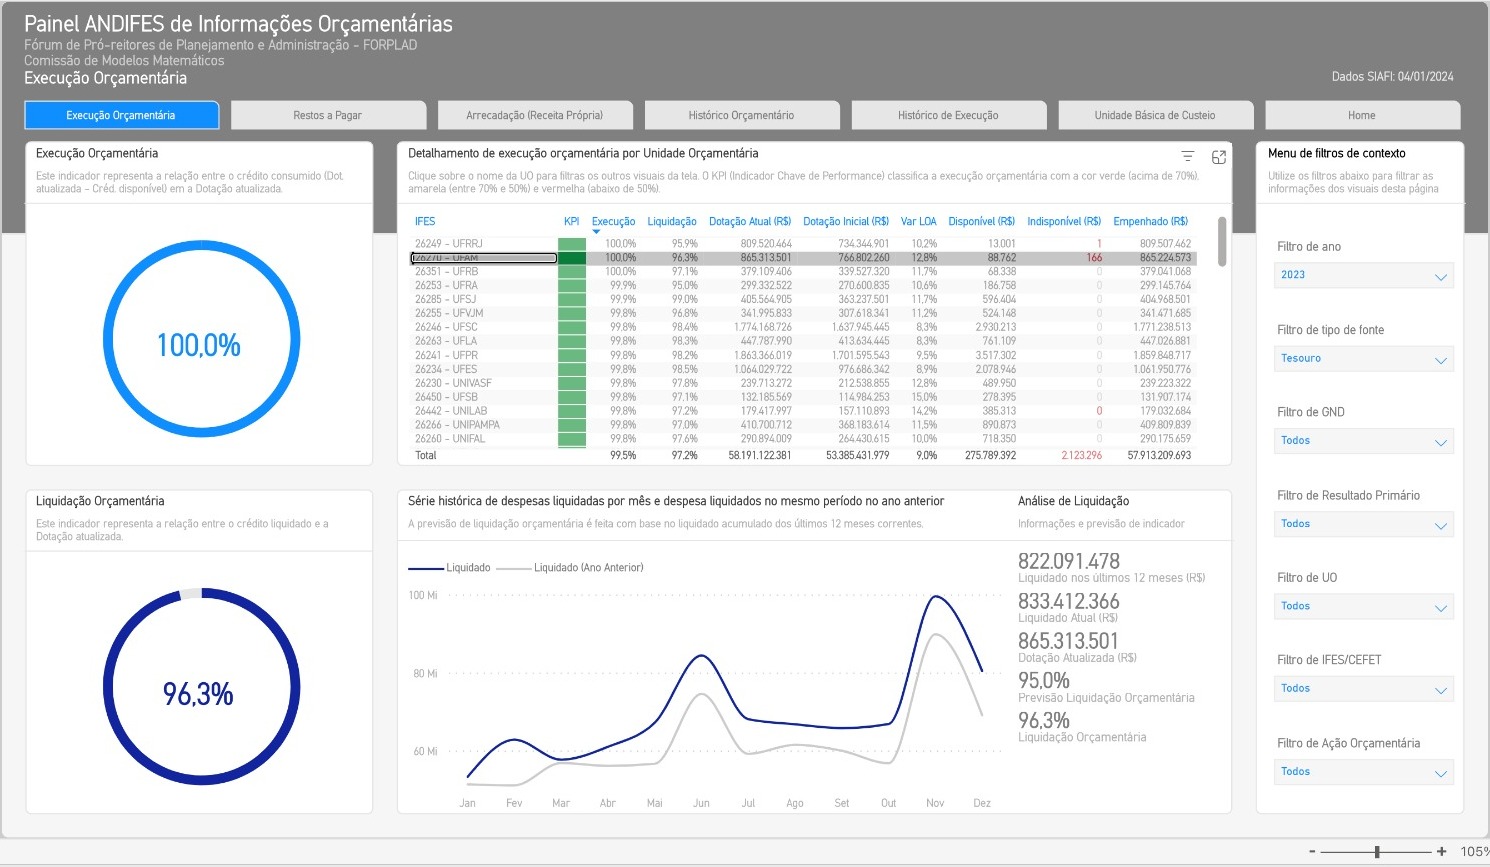The width and height of the screenshot is (1490, 867).
Task: Click the zoom-in plus icon
Action: coord(1441,852)
